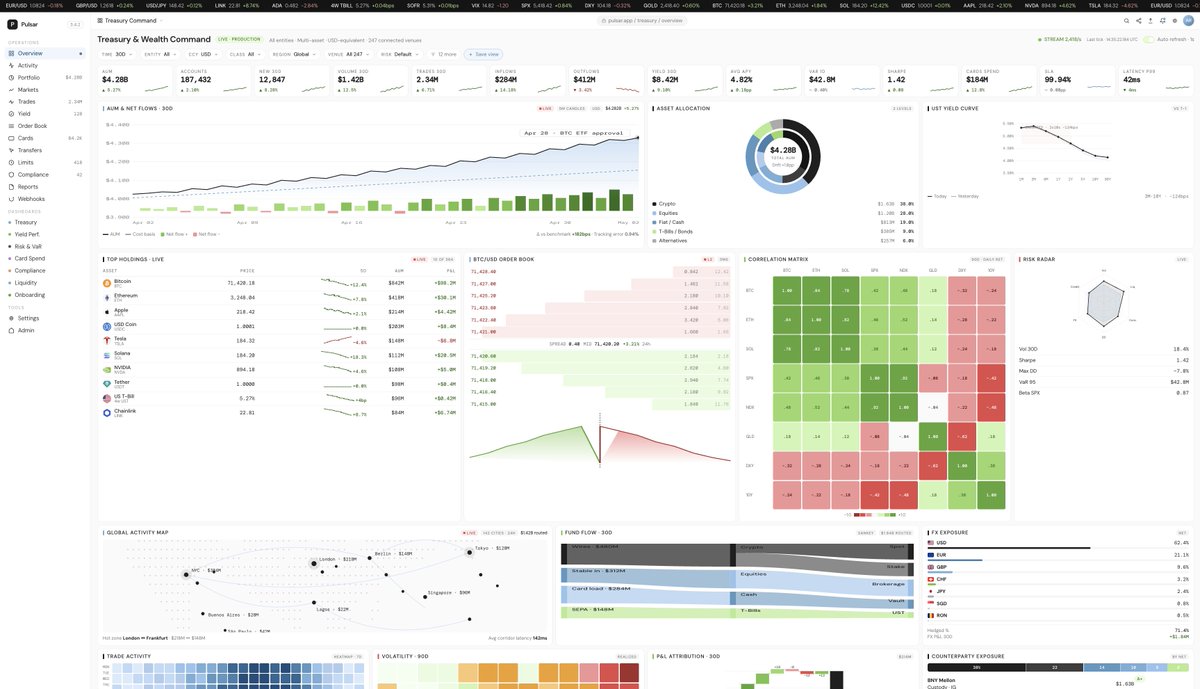Open the Time 30D filter dropdown
Image resolution: width=1200 pixels, height=689 pixels.
pos(119,54)
